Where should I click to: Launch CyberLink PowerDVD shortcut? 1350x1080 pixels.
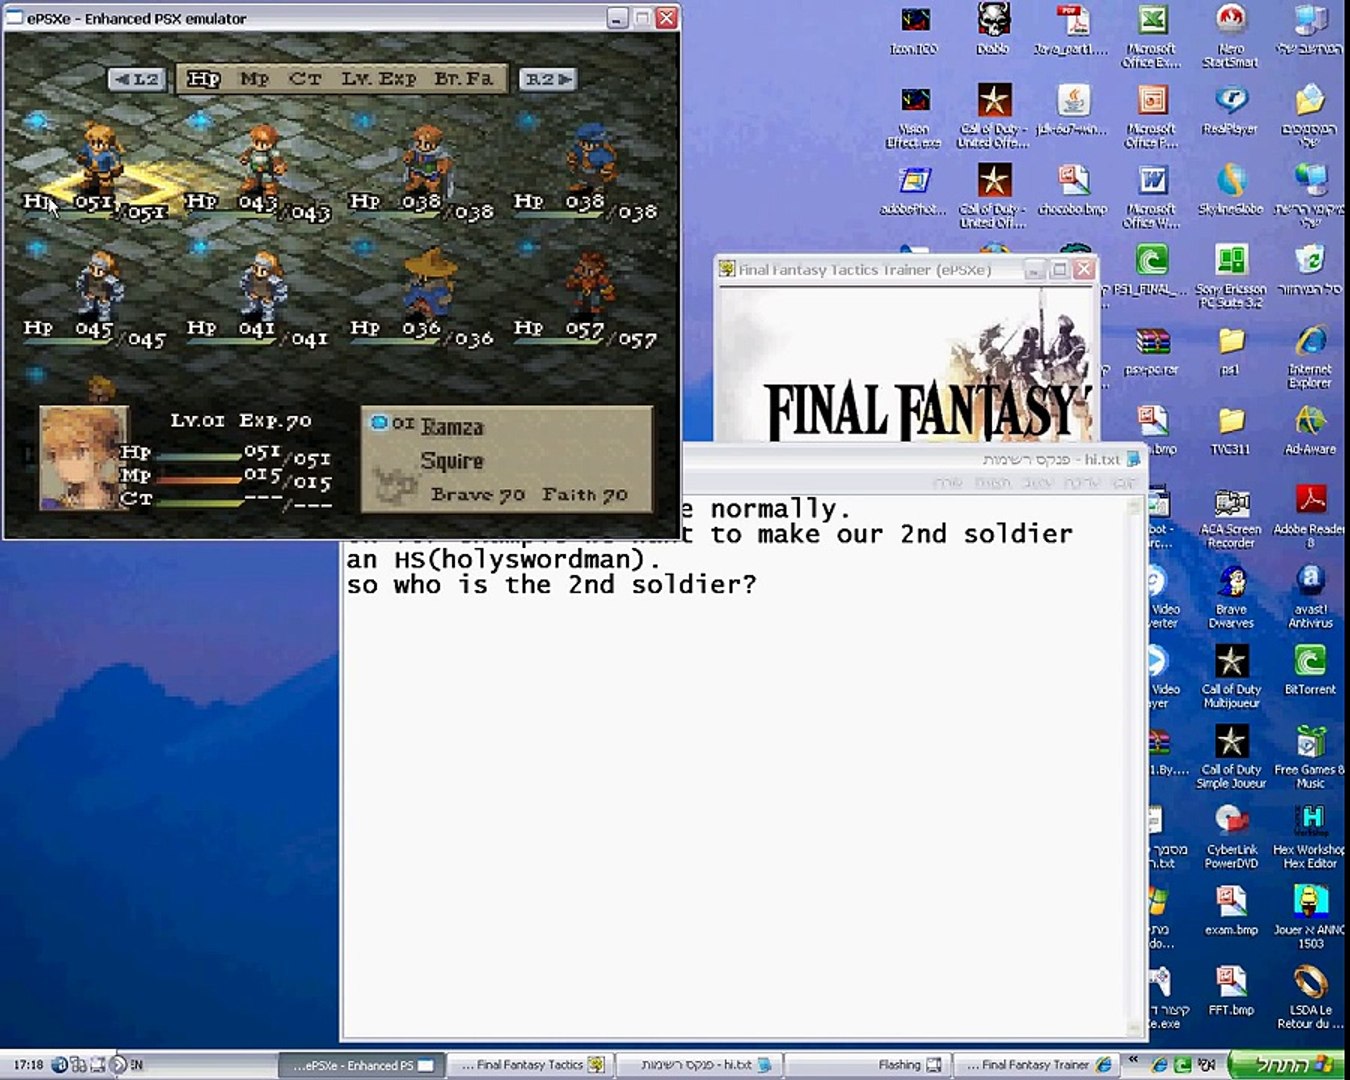[x=1231, y=837]
